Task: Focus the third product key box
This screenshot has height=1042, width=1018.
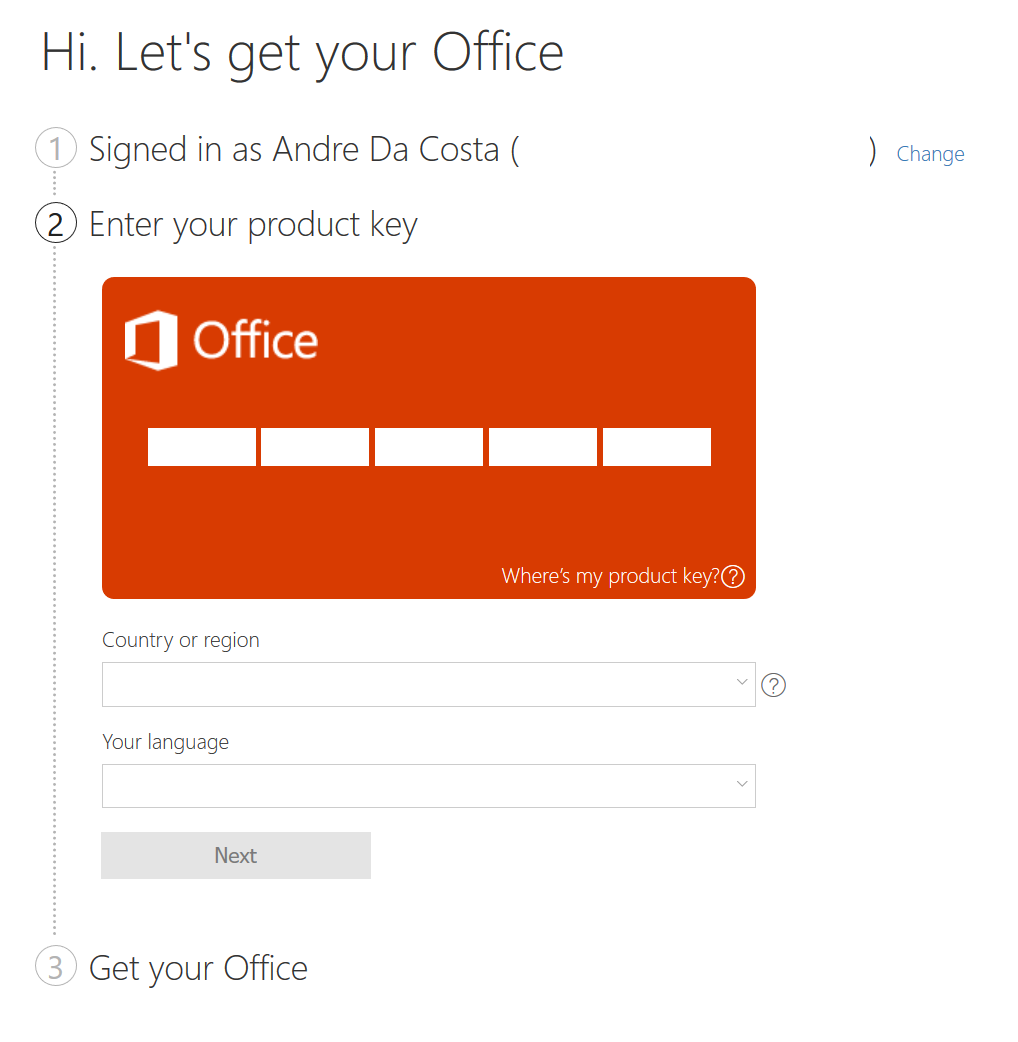Action: (429, 447)
